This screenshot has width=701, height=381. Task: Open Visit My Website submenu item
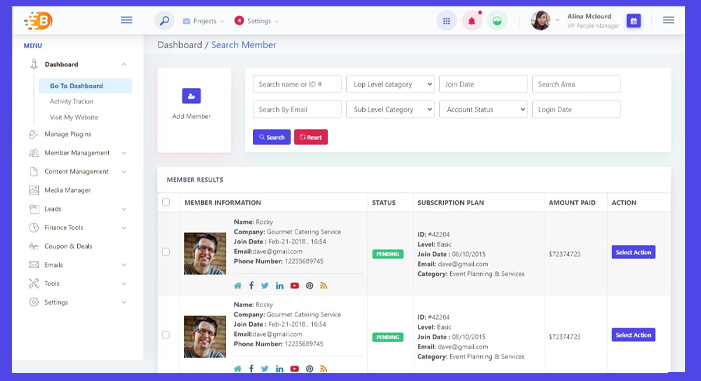coord(74,117)
